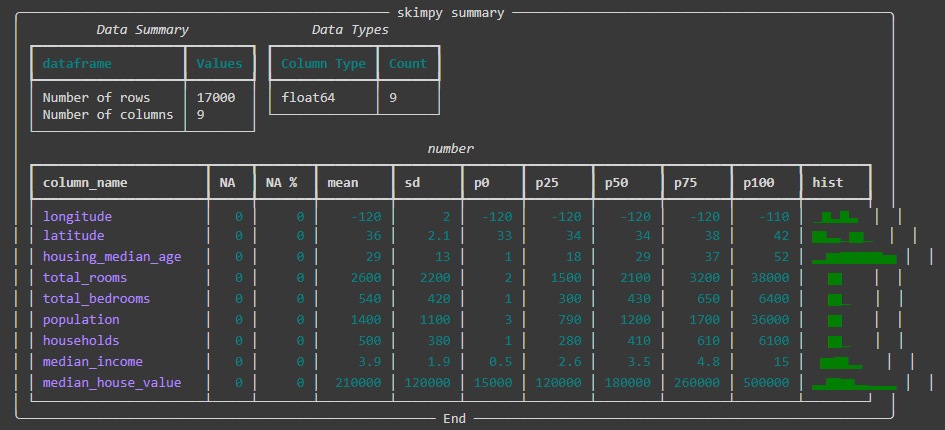Click the 'housing_median_age' row name
This screenshot has width=945, height=430.
[112, 258]
